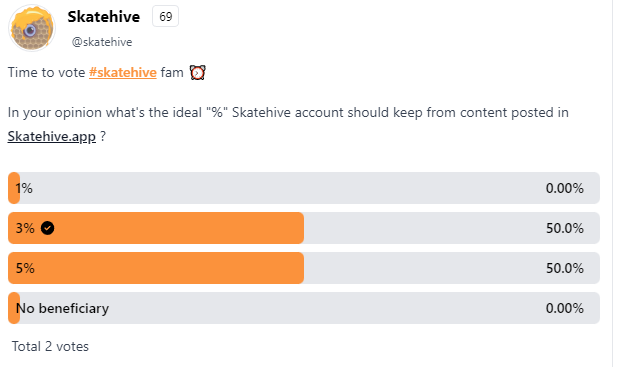
Task: Follow the Skatehive.app link
Action: point(51,136)
